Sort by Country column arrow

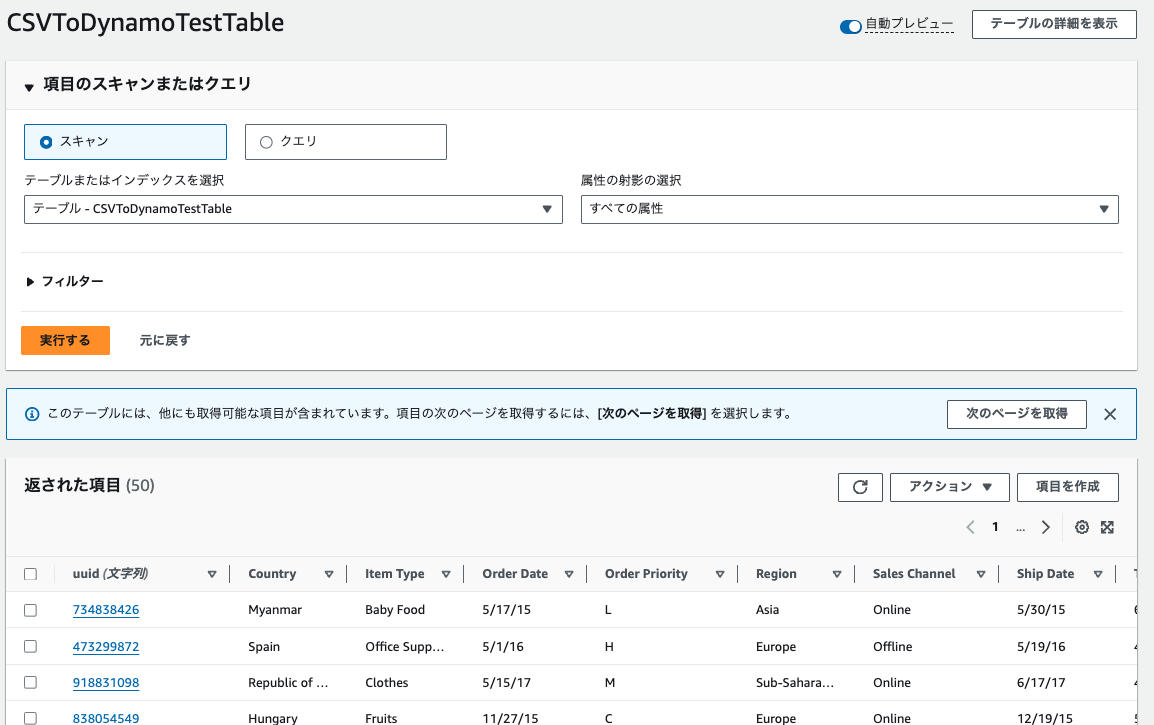(328, 574)
